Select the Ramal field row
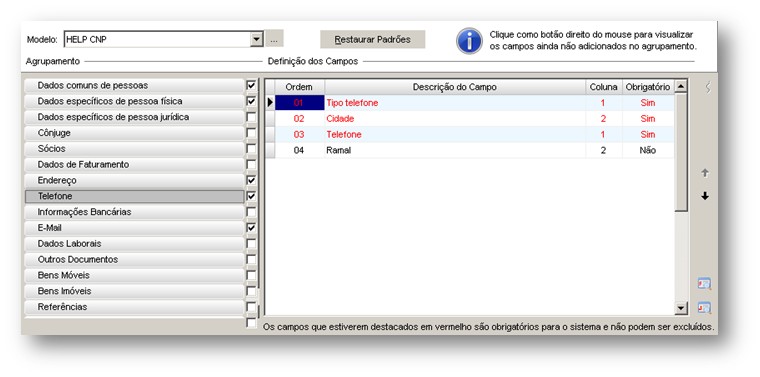 [x=470, y=150]
